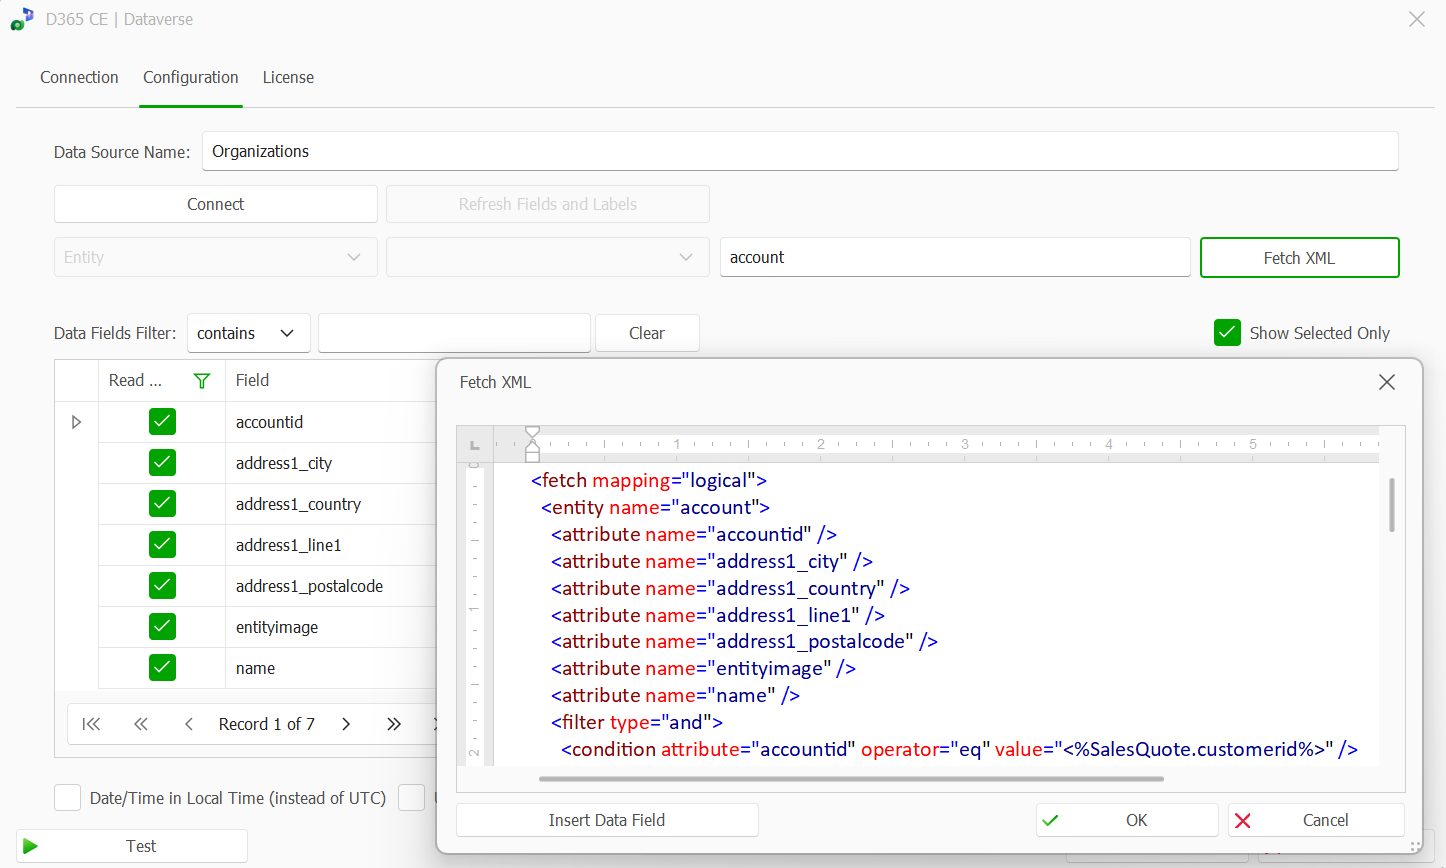Go to next record arrow
Image resolution: width=1446 pixels, height=868 pixels.
pyautogui.click(x=346, y=724)
